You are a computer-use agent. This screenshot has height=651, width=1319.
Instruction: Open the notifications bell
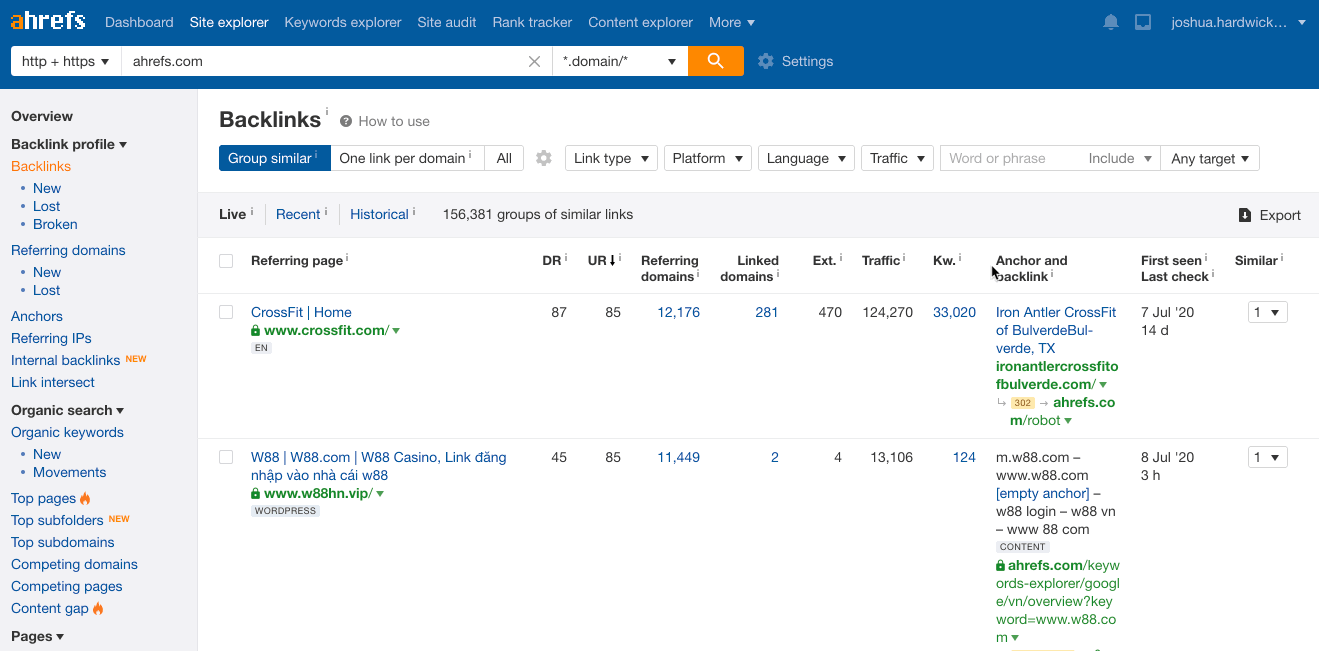tap(1111, 22)
